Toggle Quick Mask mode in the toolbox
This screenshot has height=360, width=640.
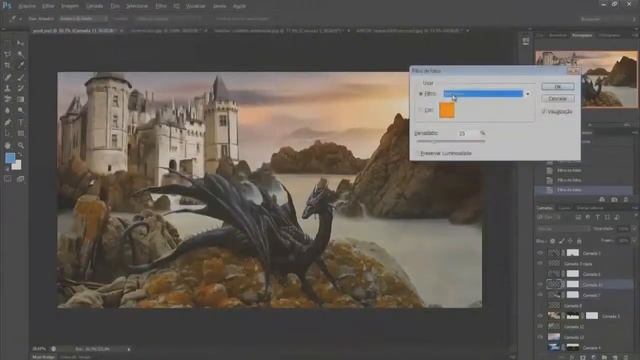[7, 179]
